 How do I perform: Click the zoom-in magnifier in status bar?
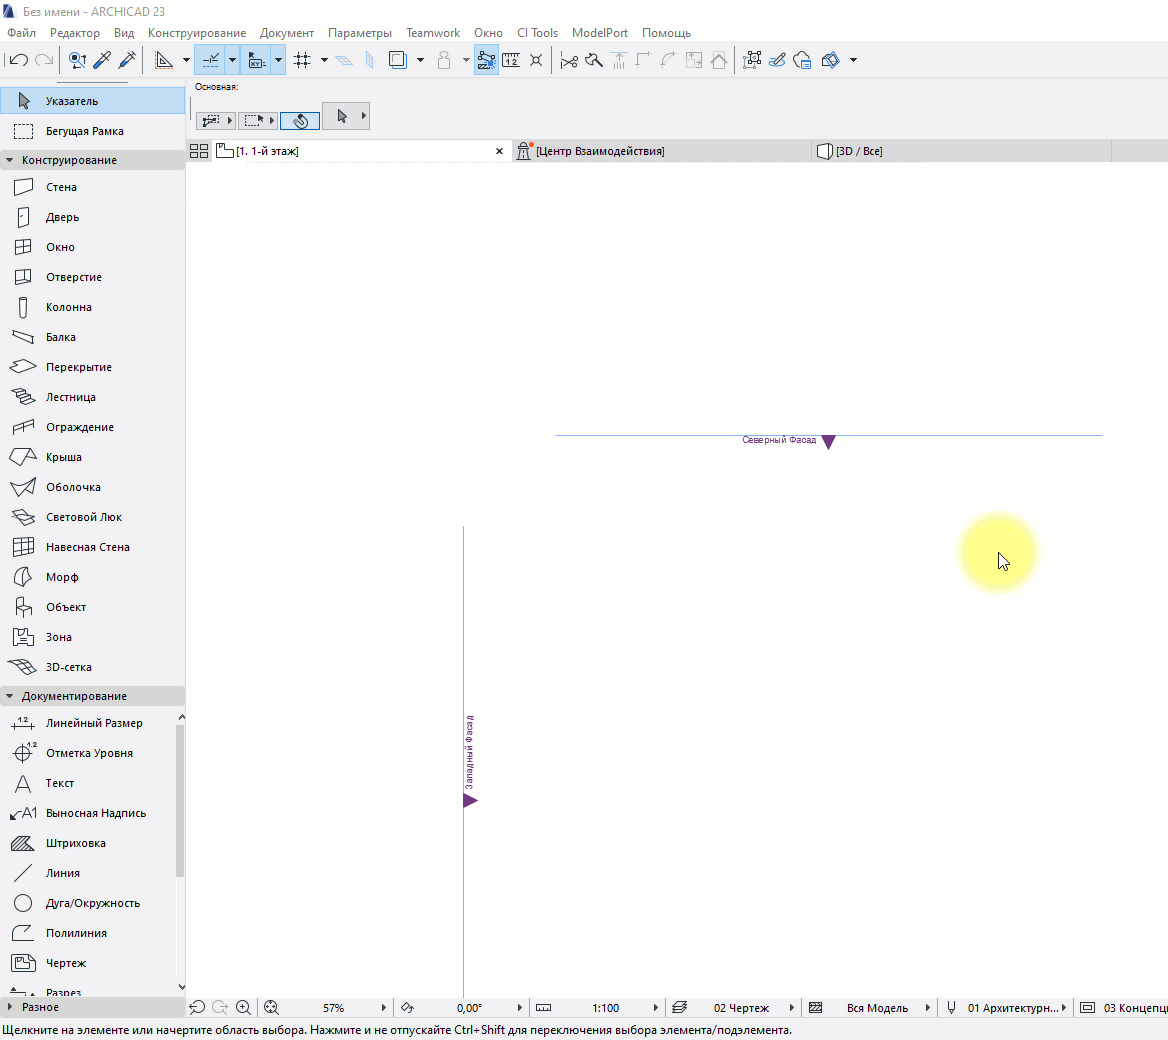(x=244, y=1008)
